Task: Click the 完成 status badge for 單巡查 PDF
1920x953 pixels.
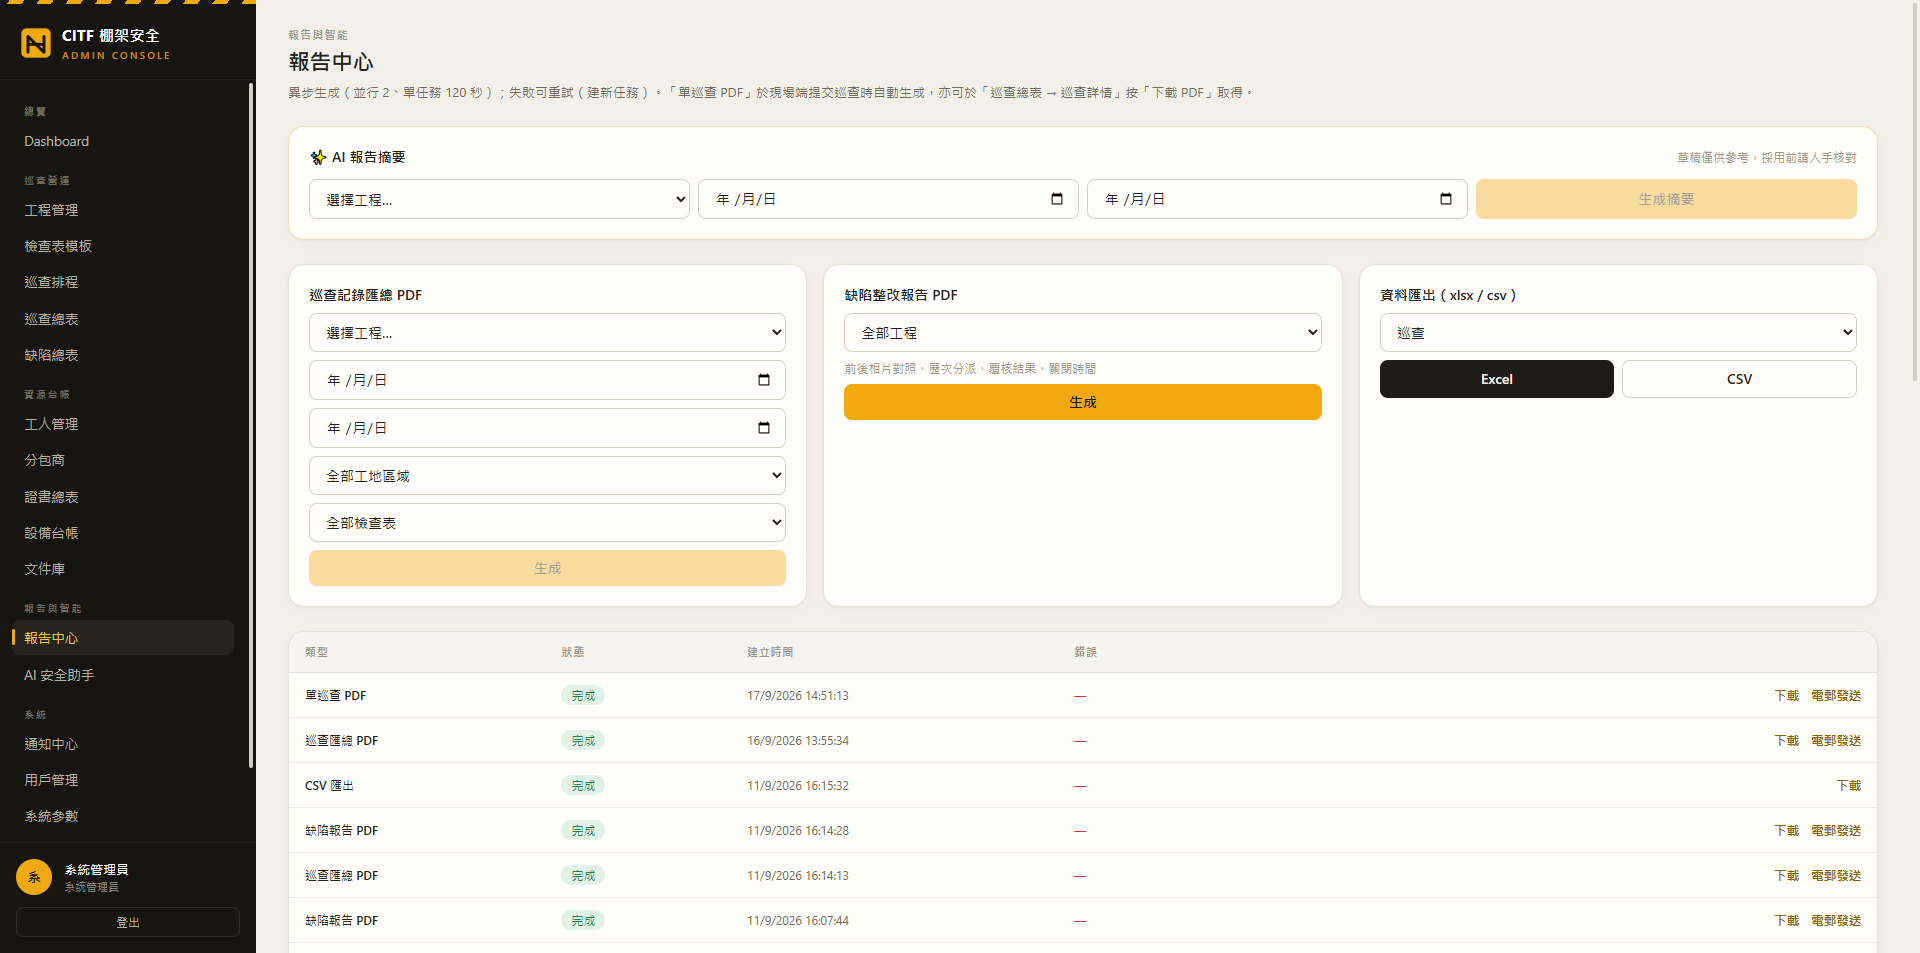Action: (x=583, y=695)
